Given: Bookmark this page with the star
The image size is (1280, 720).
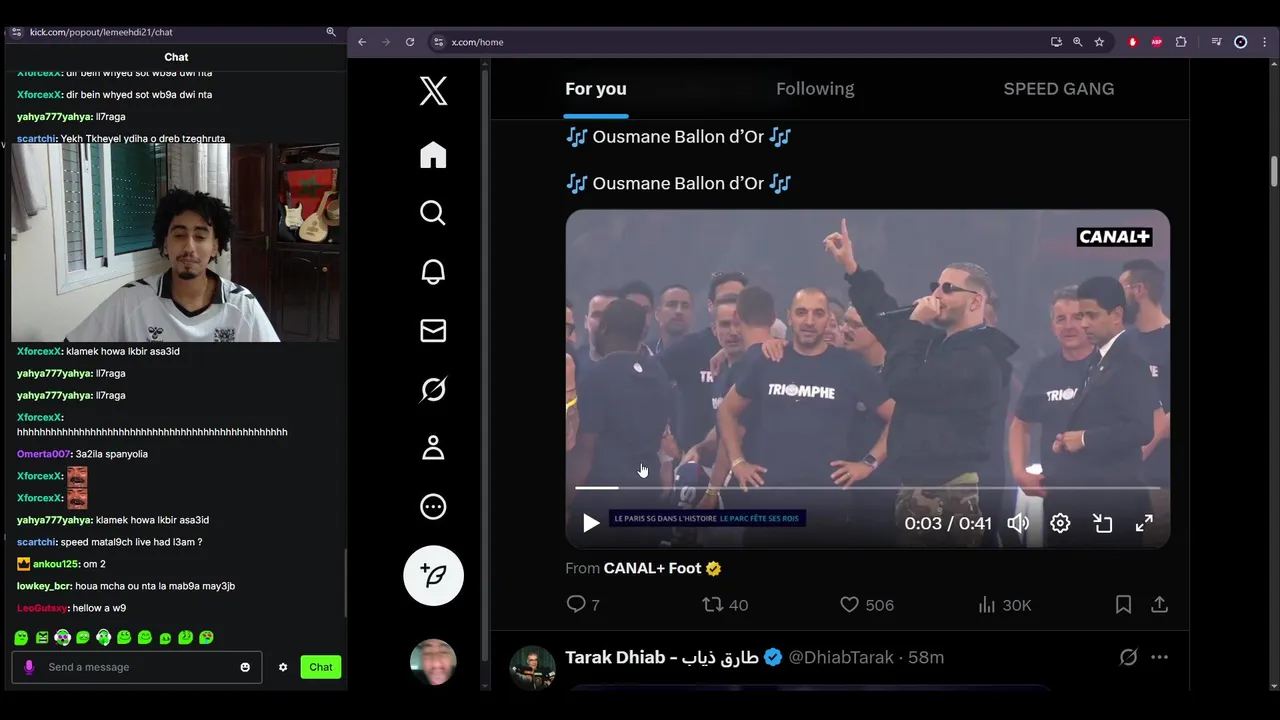Looking at the screenshot, I should coord(1099,42).
